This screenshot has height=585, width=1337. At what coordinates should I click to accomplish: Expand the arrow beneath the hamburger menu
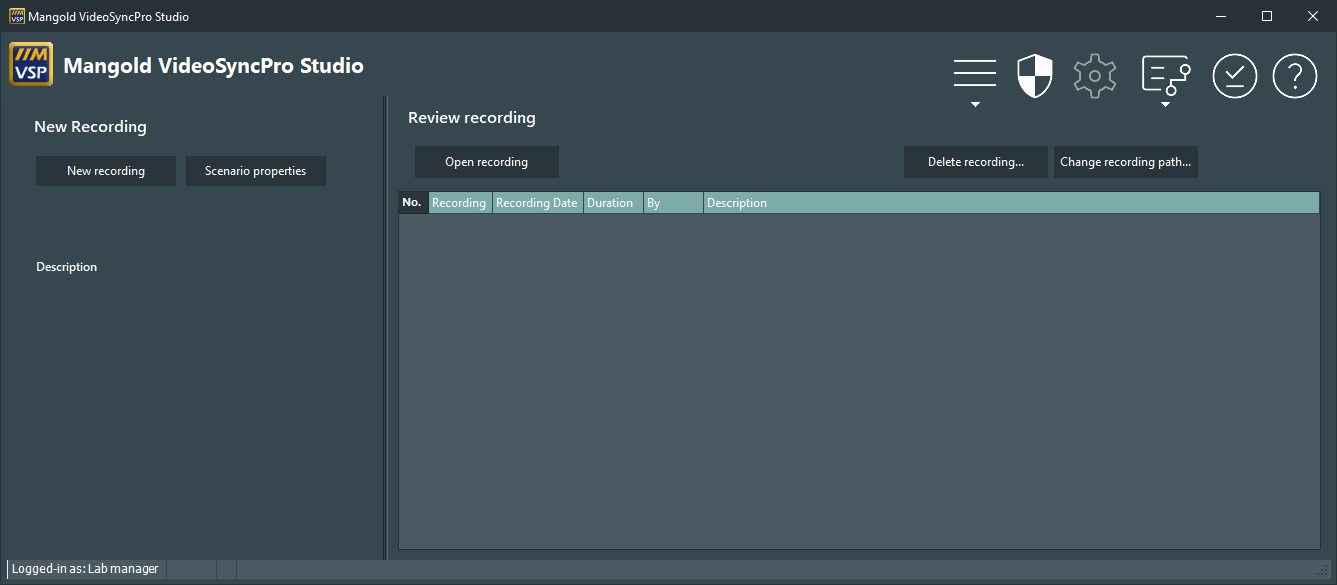click(x=975, y=104)
